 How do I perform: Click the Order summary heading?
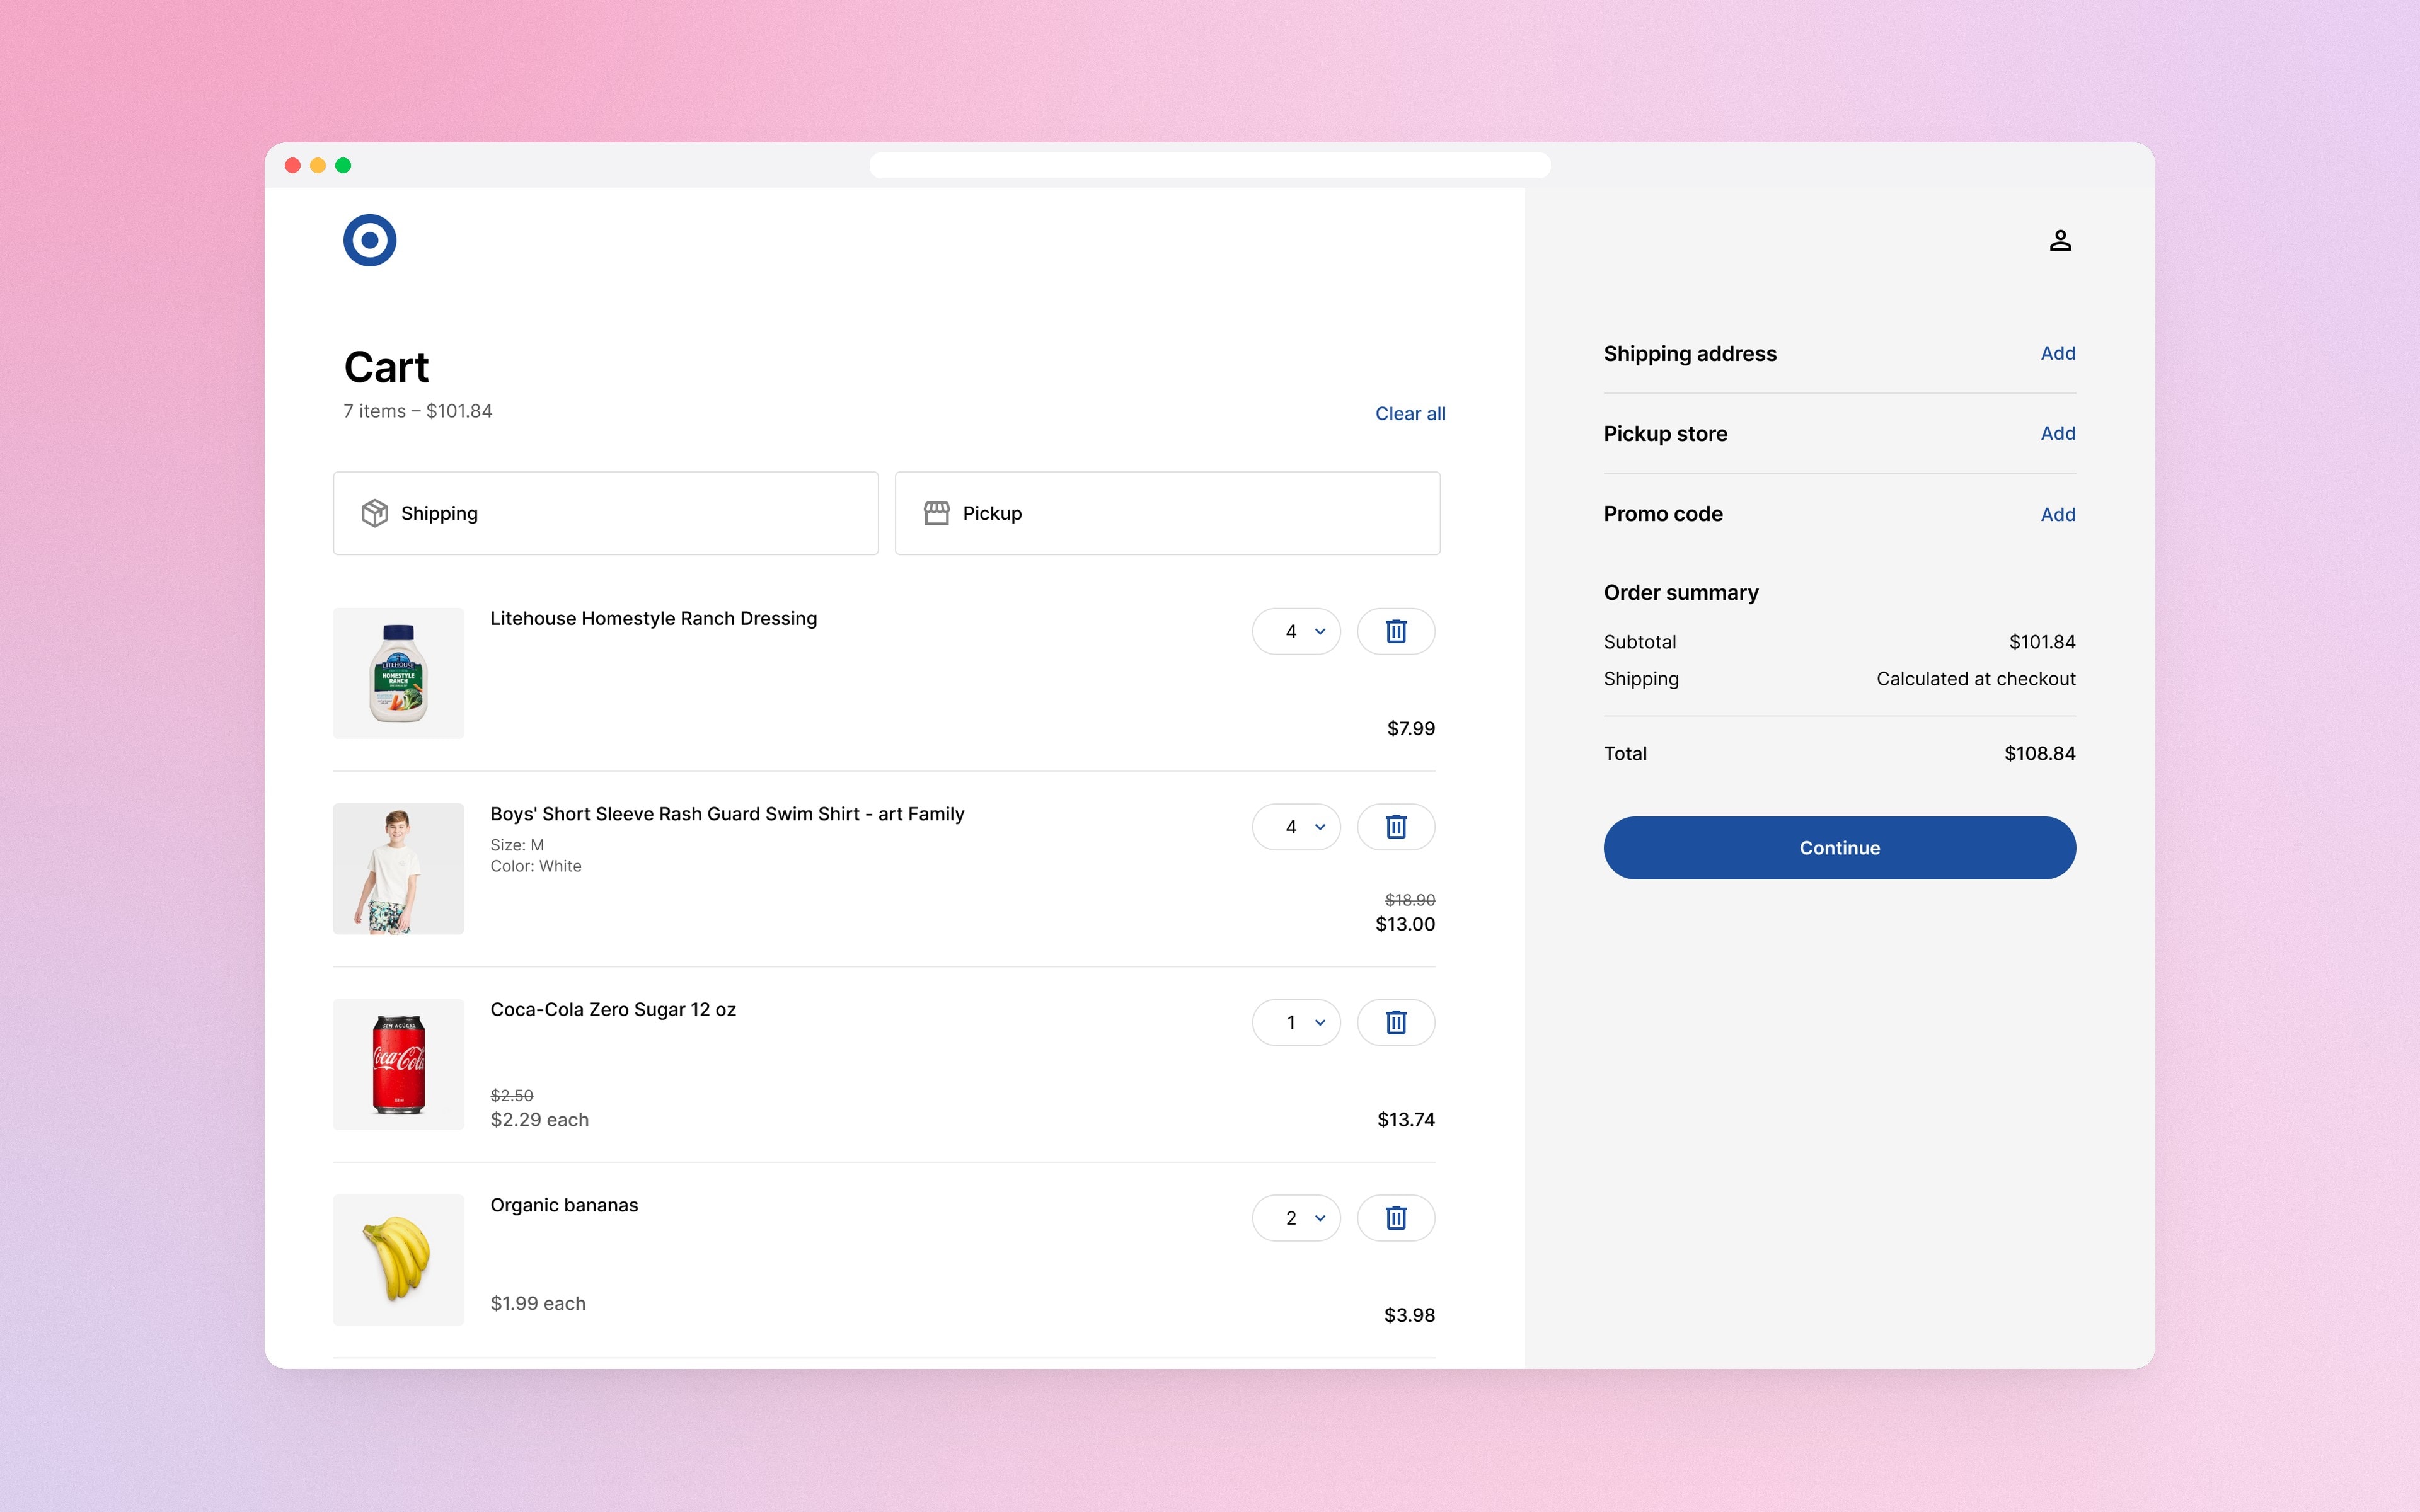(1681, 592)
